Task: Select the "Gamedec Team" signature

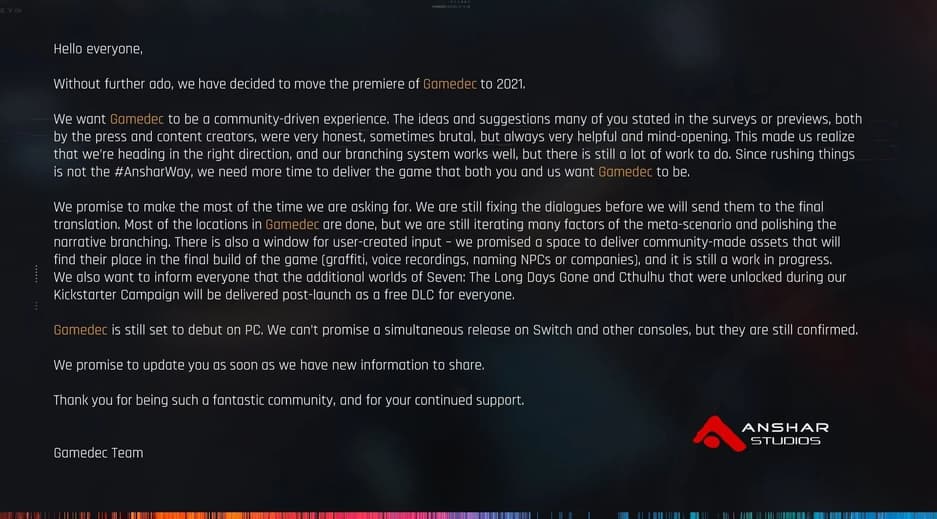Action: 98,453
